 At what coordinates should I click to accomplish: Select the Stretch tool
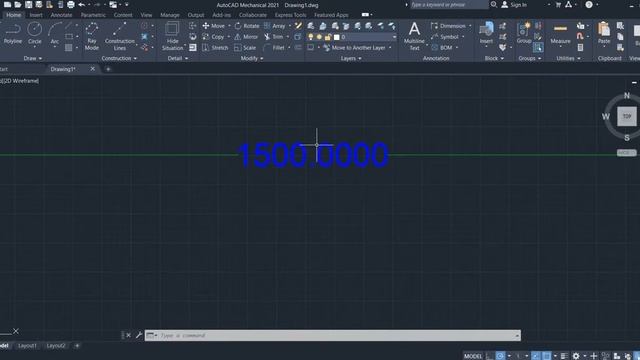215,48
